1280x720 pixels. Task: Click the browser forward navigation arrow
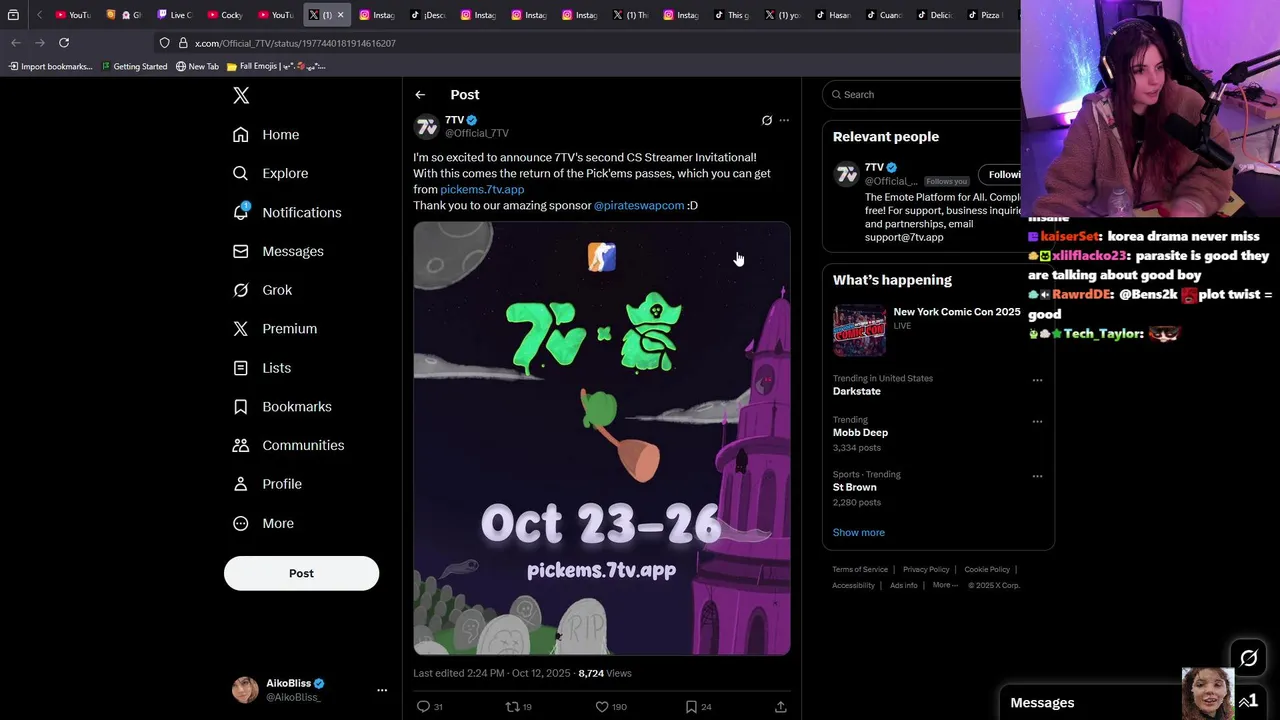pyautogui.click(x=40, y=43)
